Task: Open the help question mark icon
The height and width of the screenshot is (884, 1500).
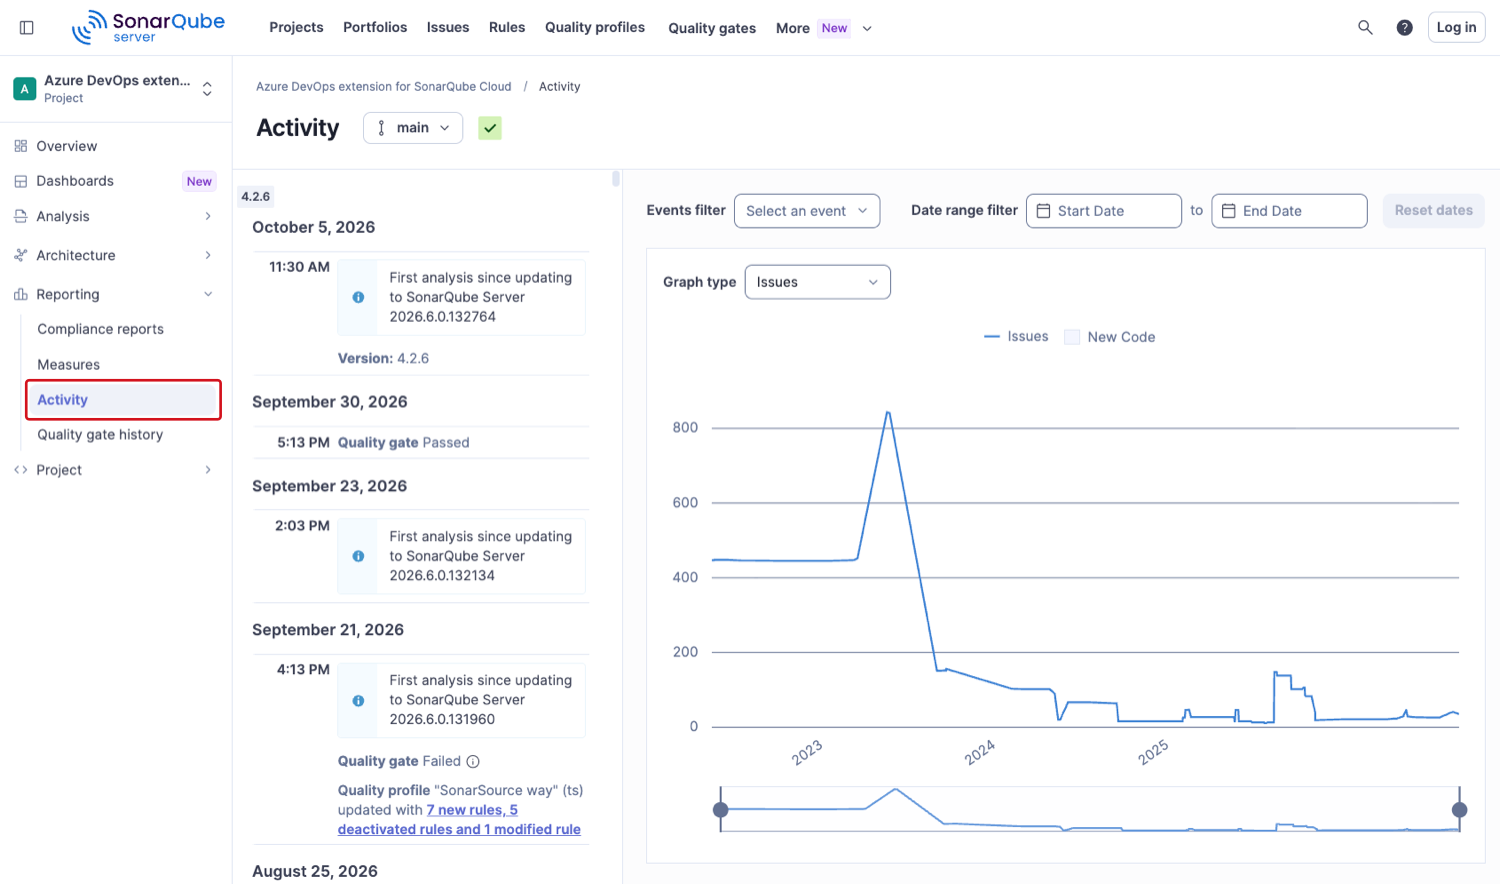Action: coord(1405,28)
